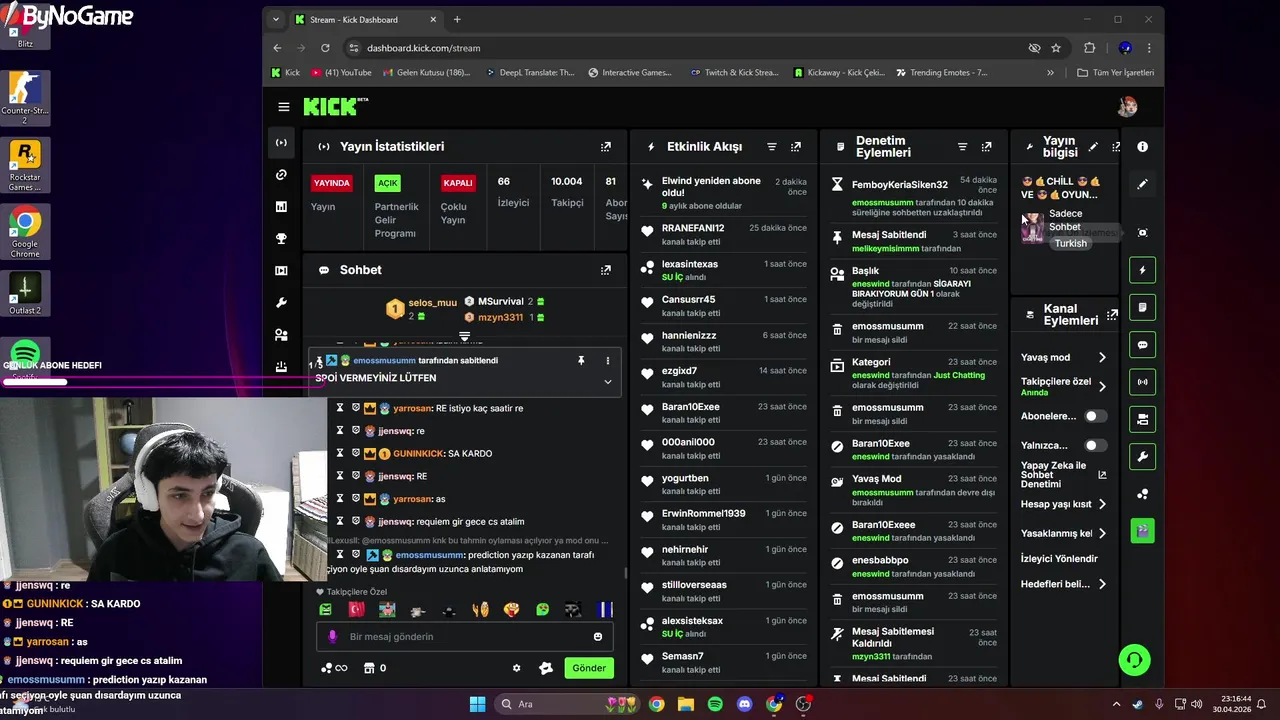Image resolution: width=1280 pixels, height=720 pixels.
Task: Toggle the green broadcast-signal icon in the right rail
Action: [x=1142, y=382]
